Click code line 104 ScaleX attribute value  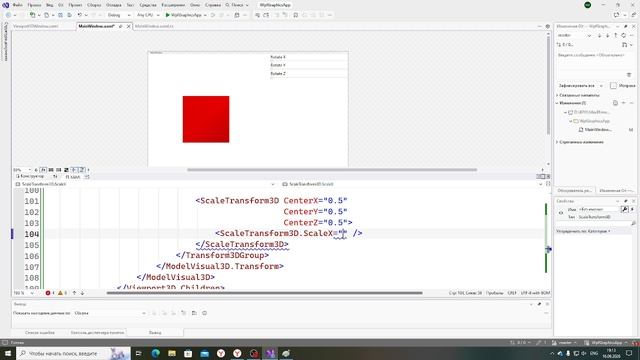click(x=342, y=233)
